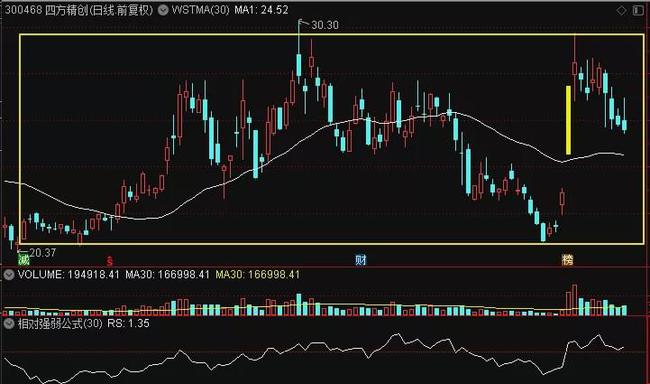Expand the WSTMA(30) indicator dropdown arrow

point(163,10)
